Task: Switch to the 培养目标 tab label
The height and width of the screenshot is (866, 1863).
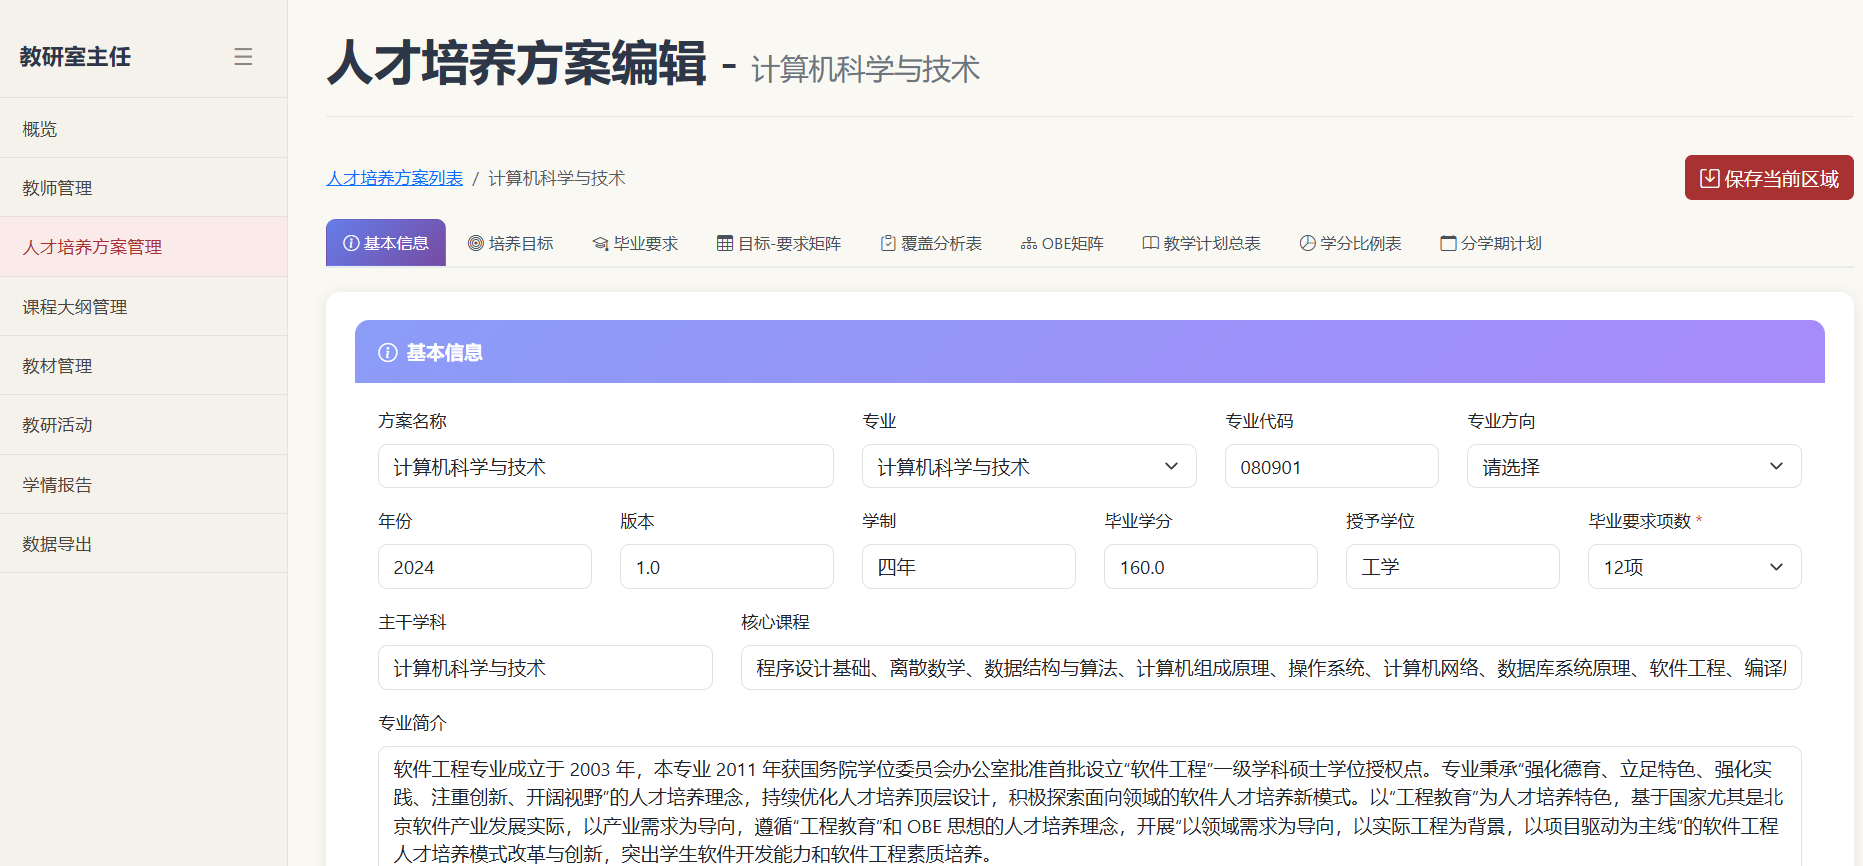Action: [521, 243]
